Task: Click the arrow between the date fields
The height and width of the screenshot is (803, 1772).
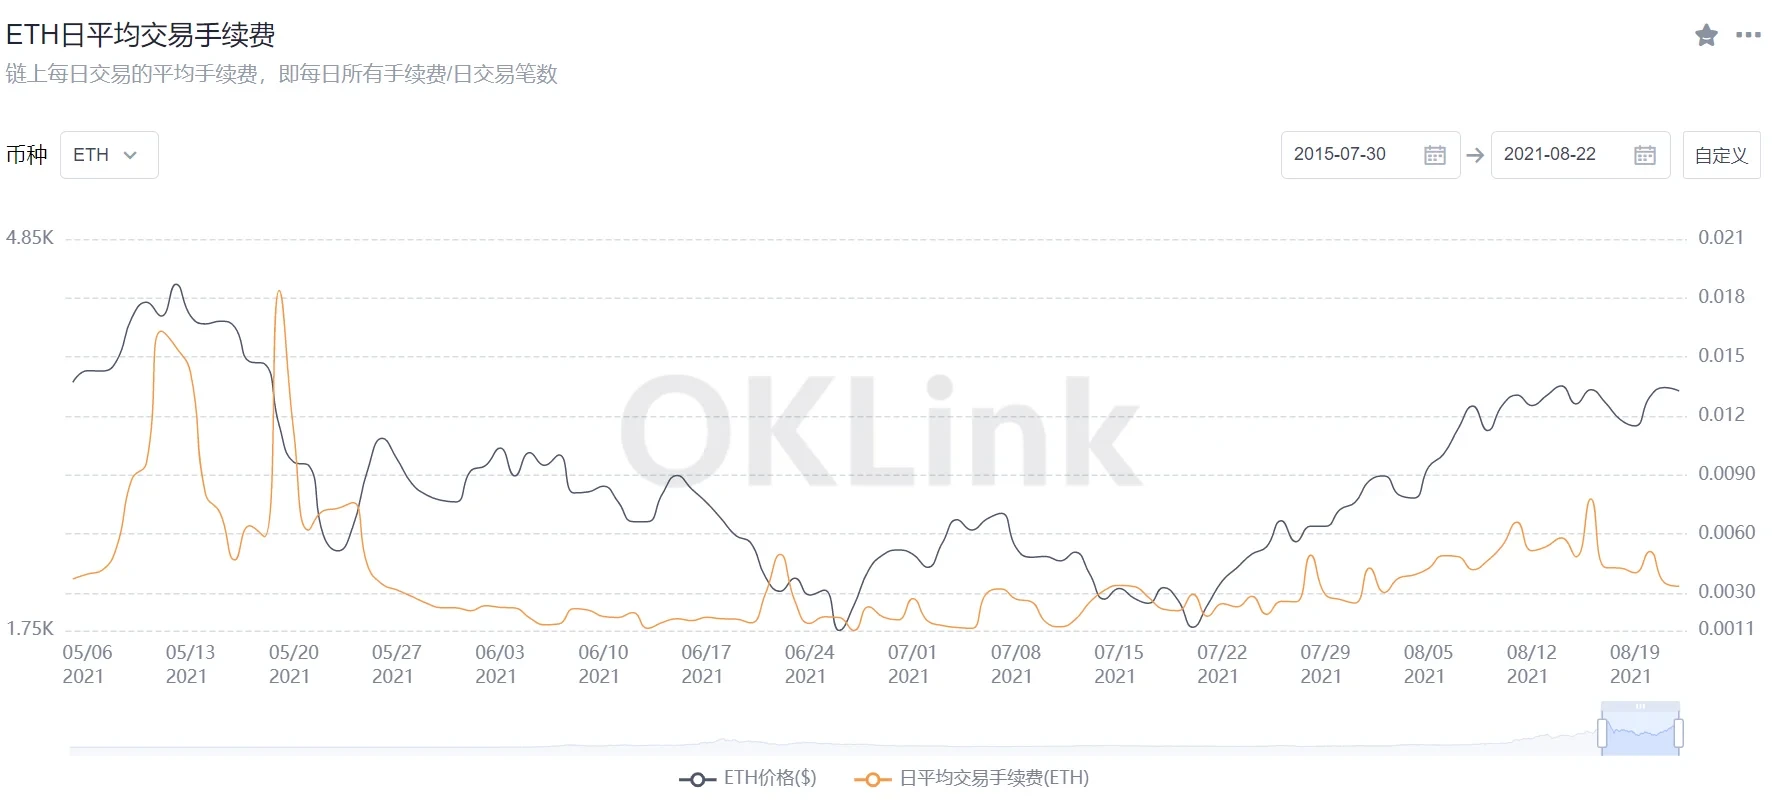Action: (x=1475, y=155)
